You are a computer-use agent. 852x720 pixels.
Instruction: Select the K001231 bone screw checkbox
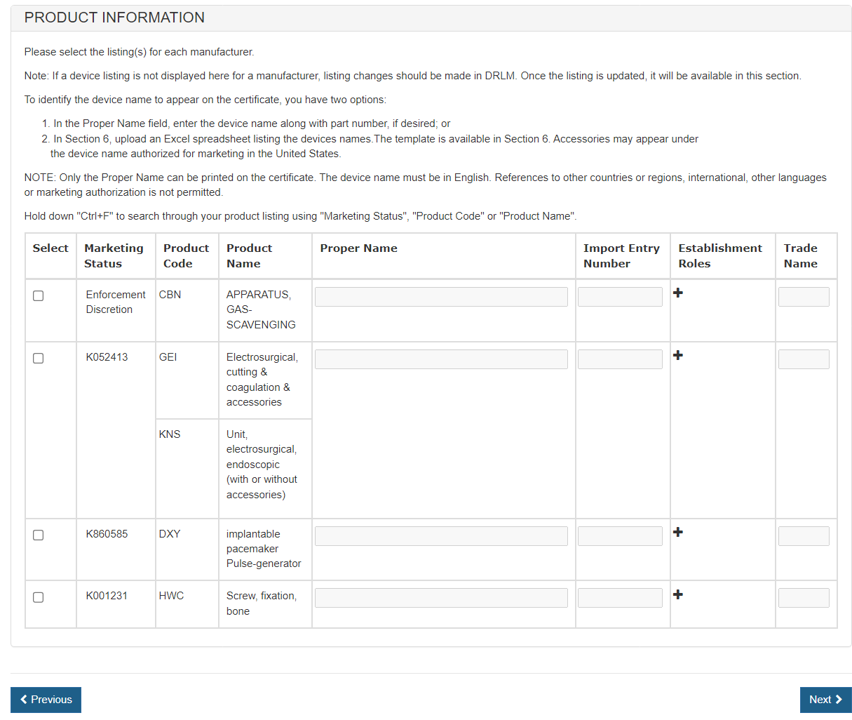[x=38, y=597]
